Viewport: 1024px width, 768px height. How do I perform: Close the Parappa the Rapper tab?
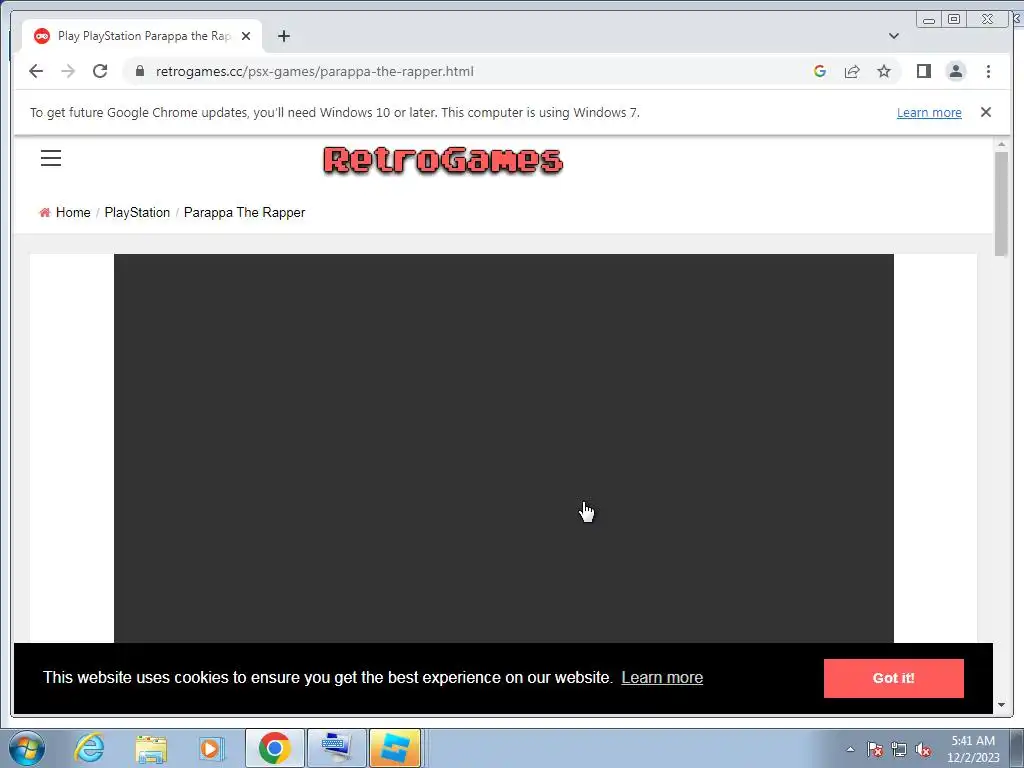(246, 36)
